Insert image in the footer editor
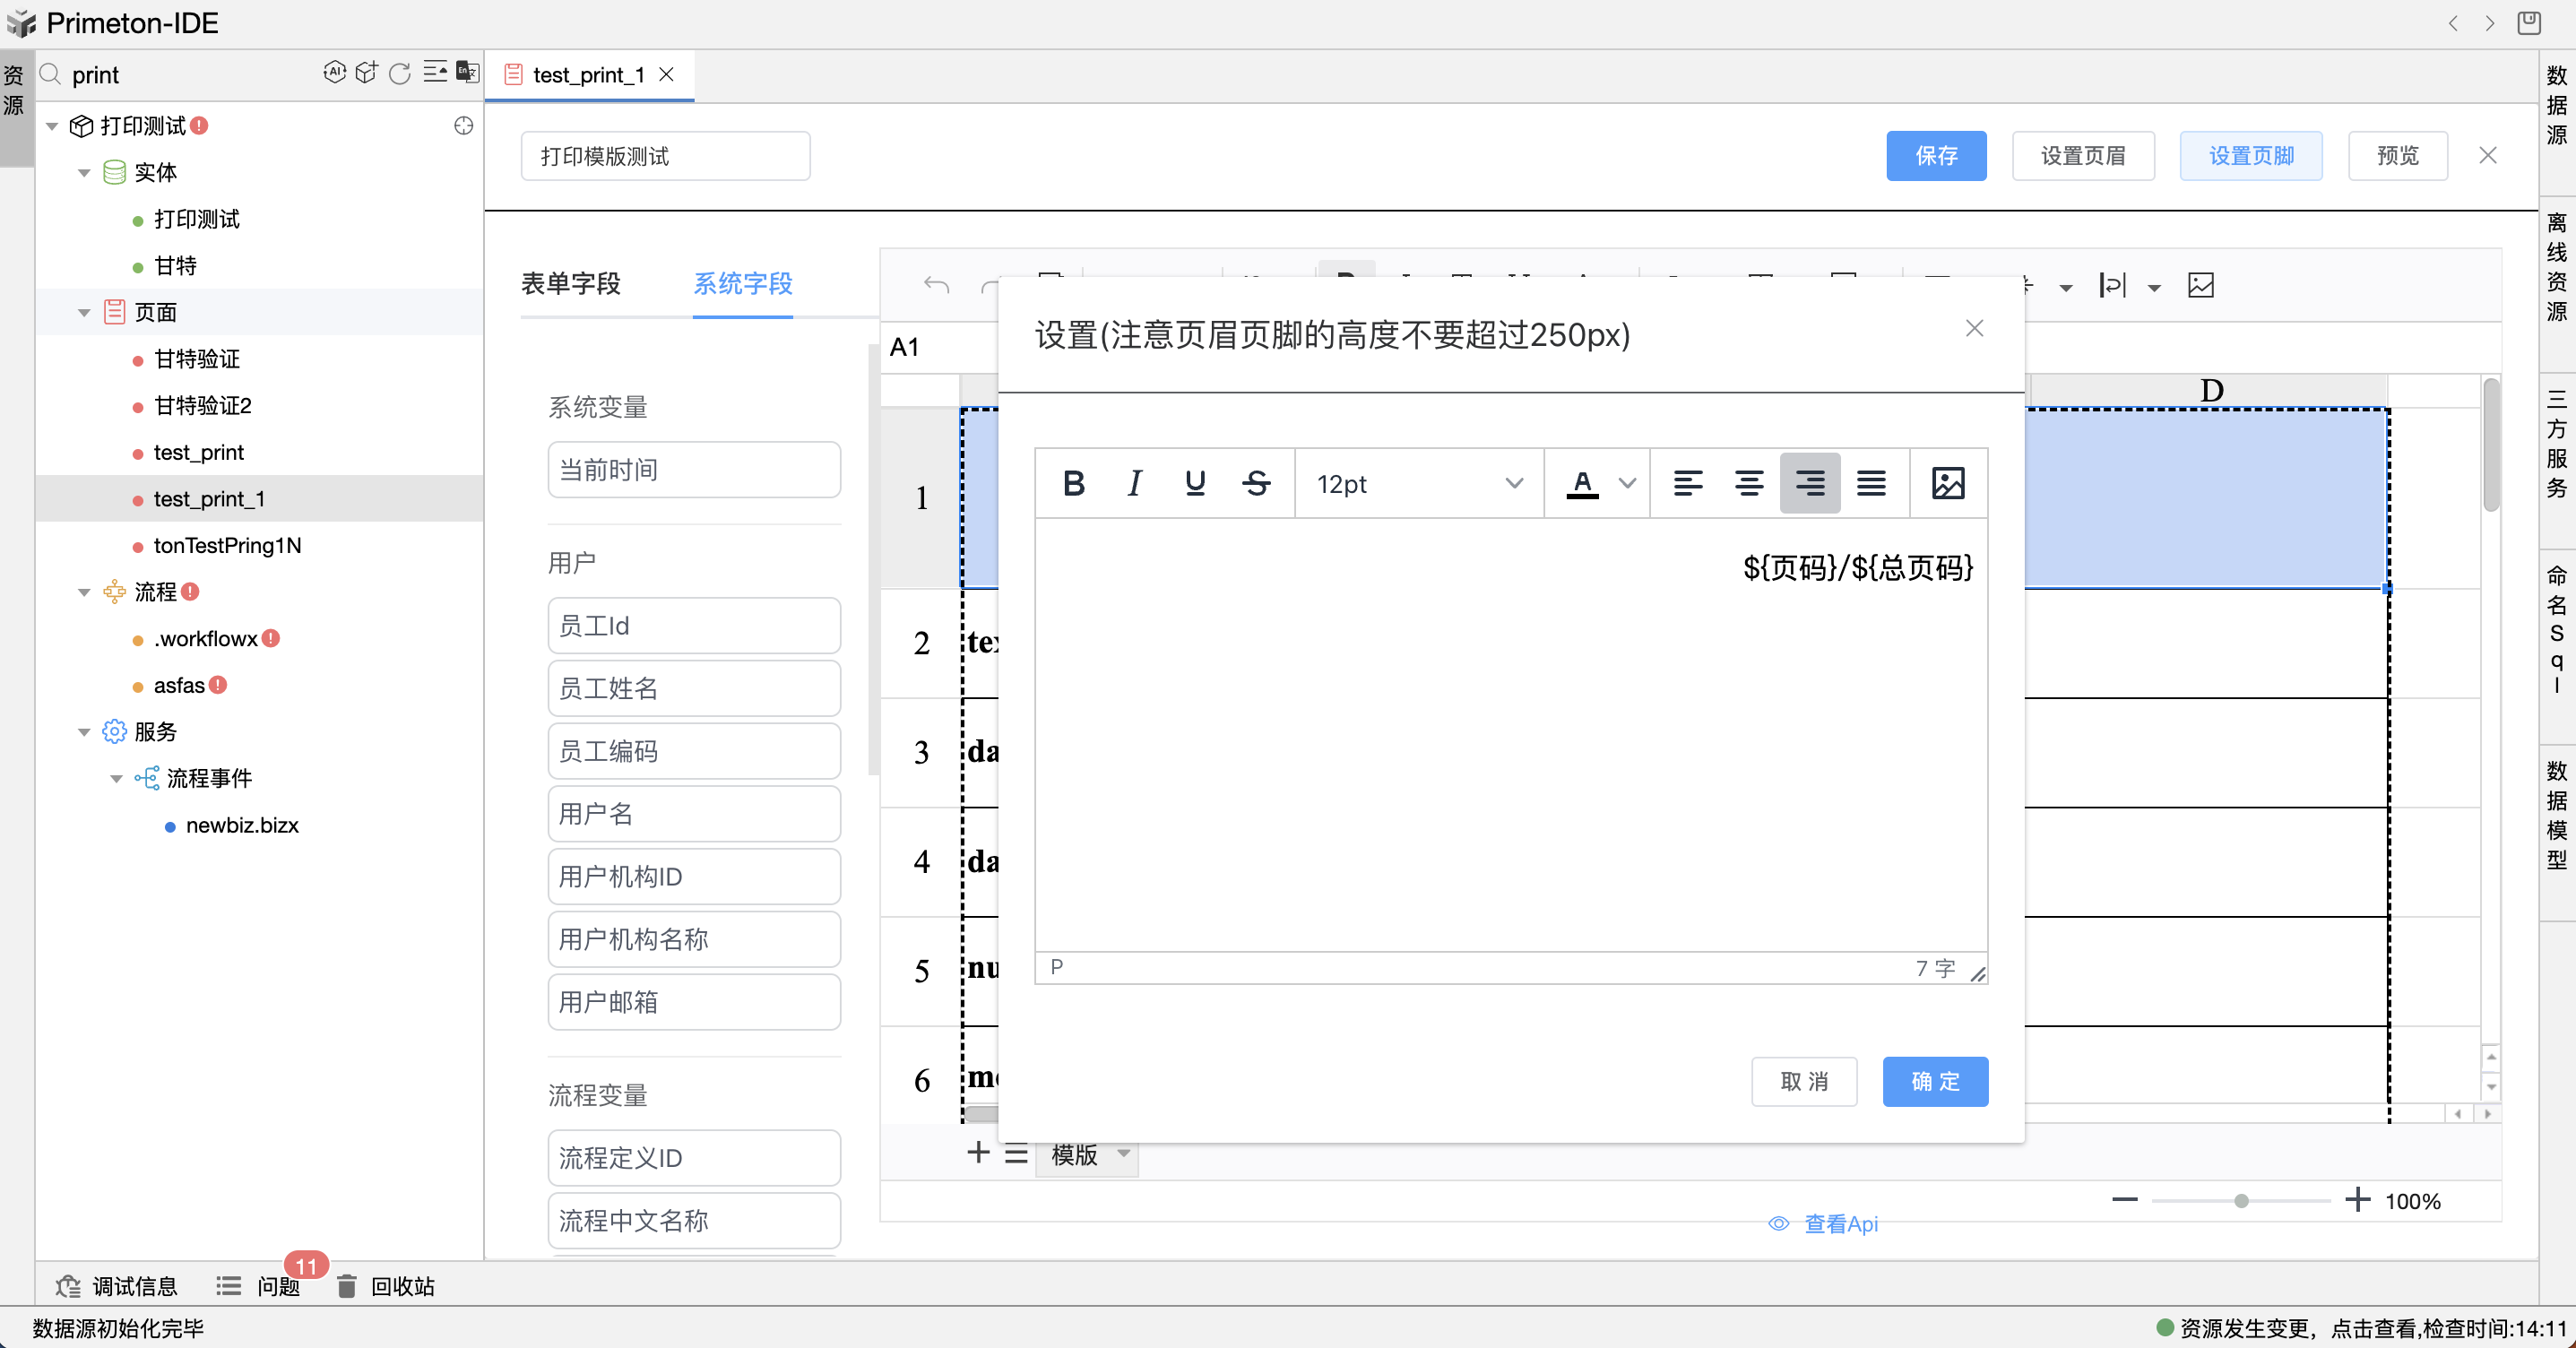Screen dimensions: 2576x1348 pyautogui.click(x=1947, y=484)
